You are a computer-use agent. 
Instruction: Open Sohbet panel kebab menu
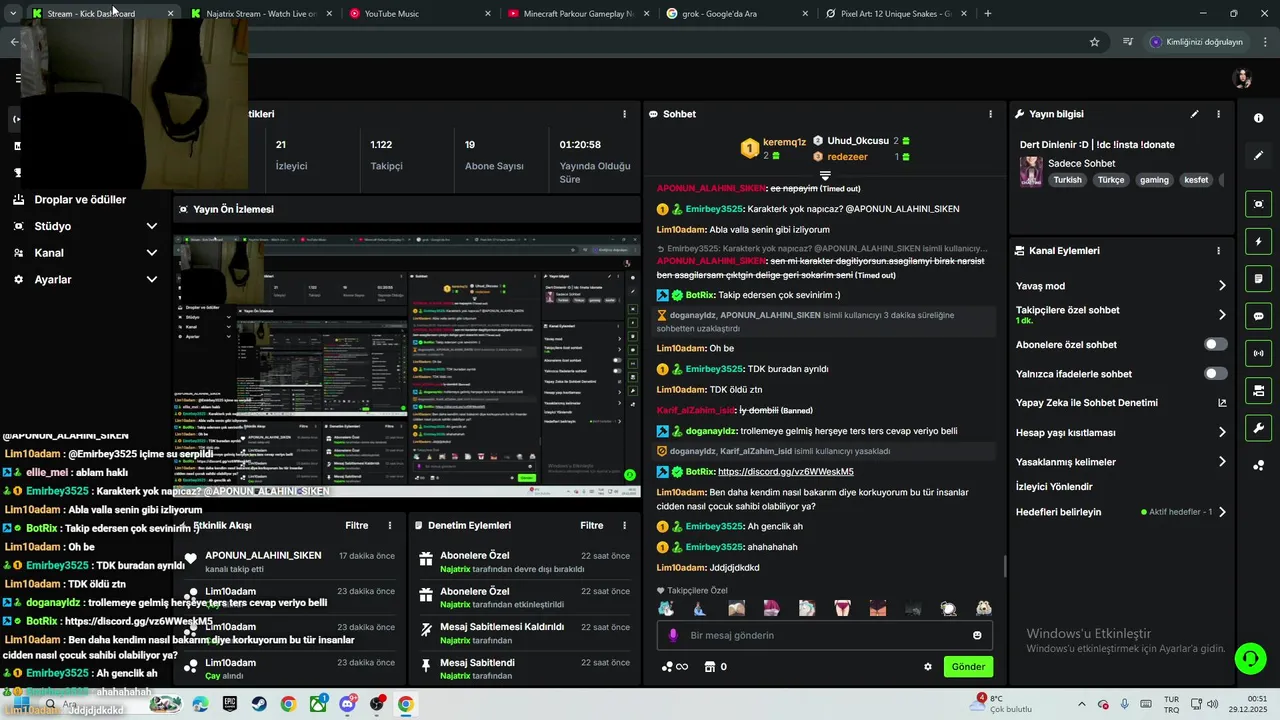click(991, 114)
